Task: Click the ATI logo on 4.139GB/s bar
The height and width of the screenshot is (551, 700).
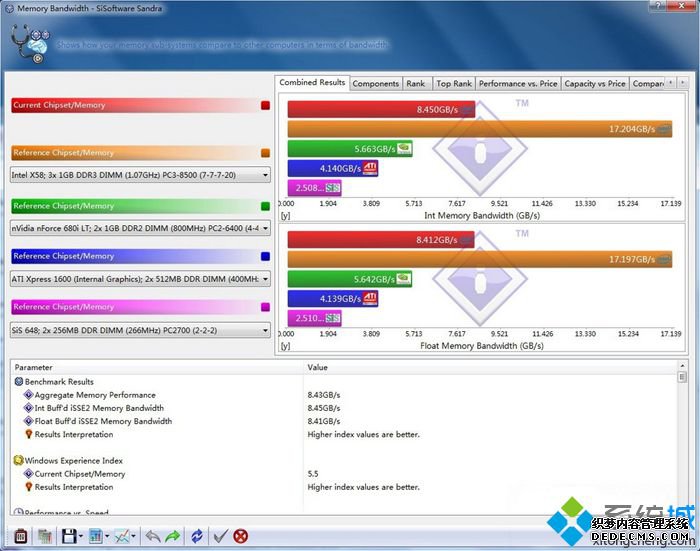Action: [x=370, y=298]
